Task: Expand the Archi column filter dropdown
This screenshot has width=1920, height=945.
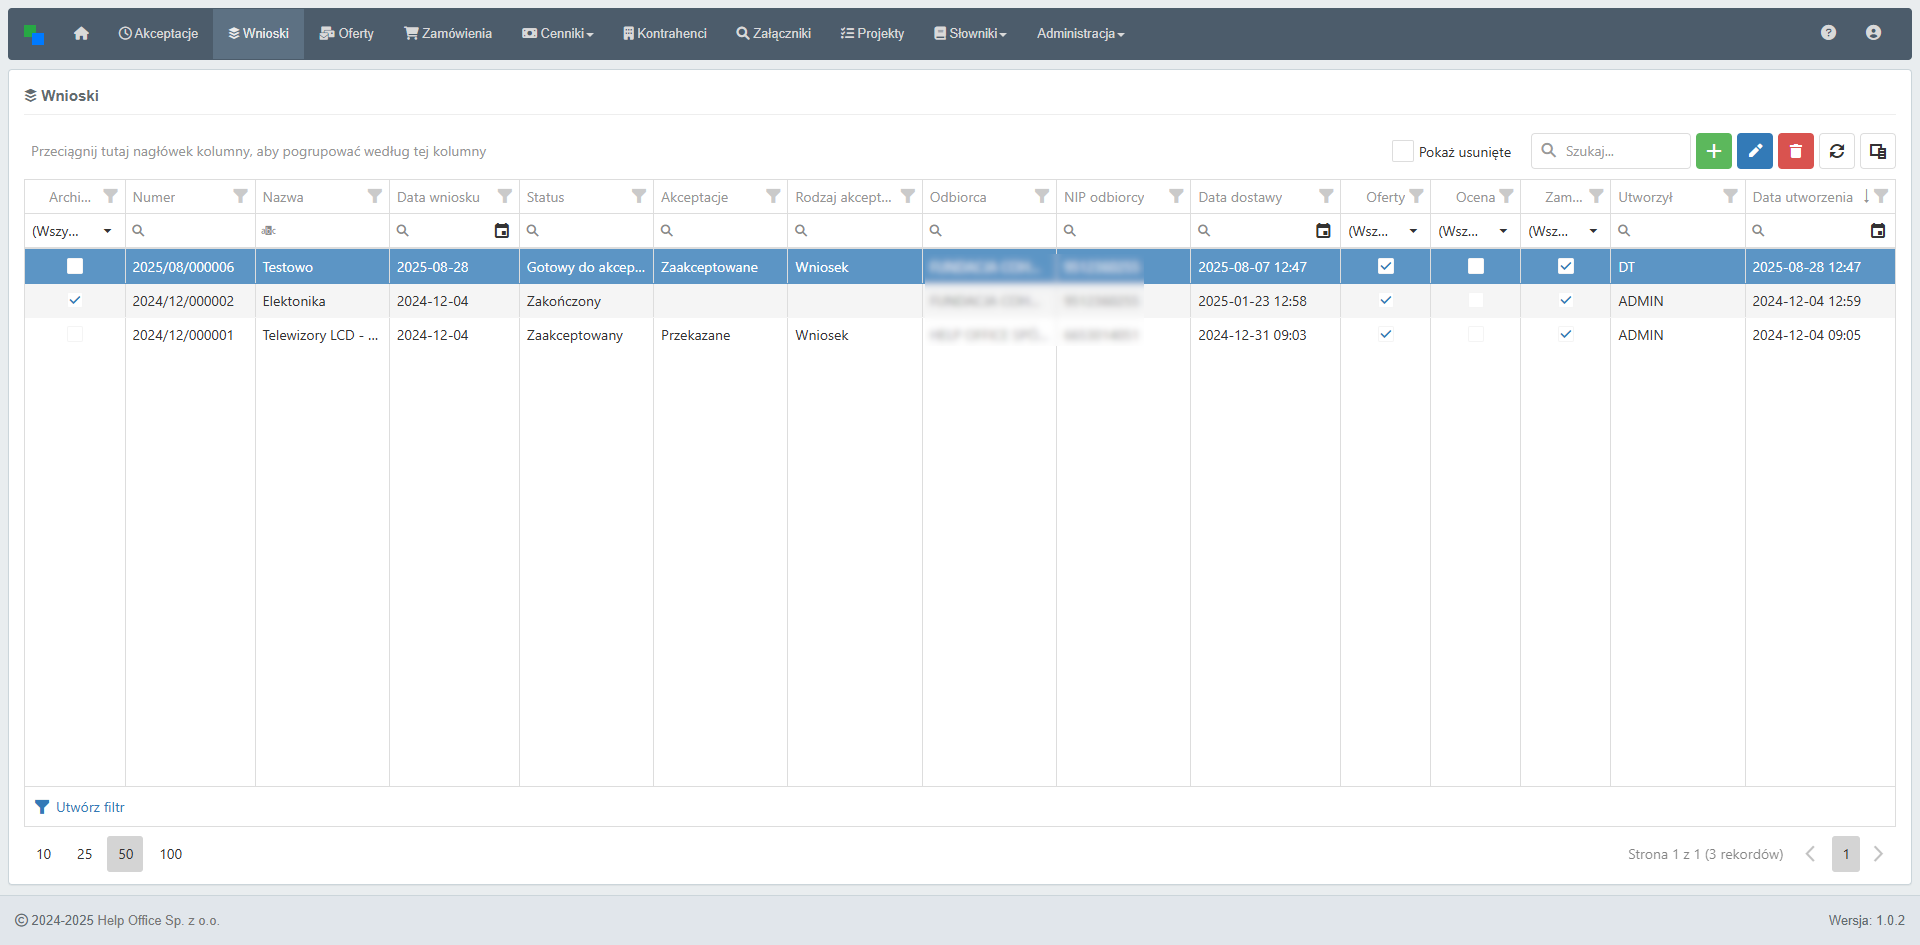Action: 107,231
